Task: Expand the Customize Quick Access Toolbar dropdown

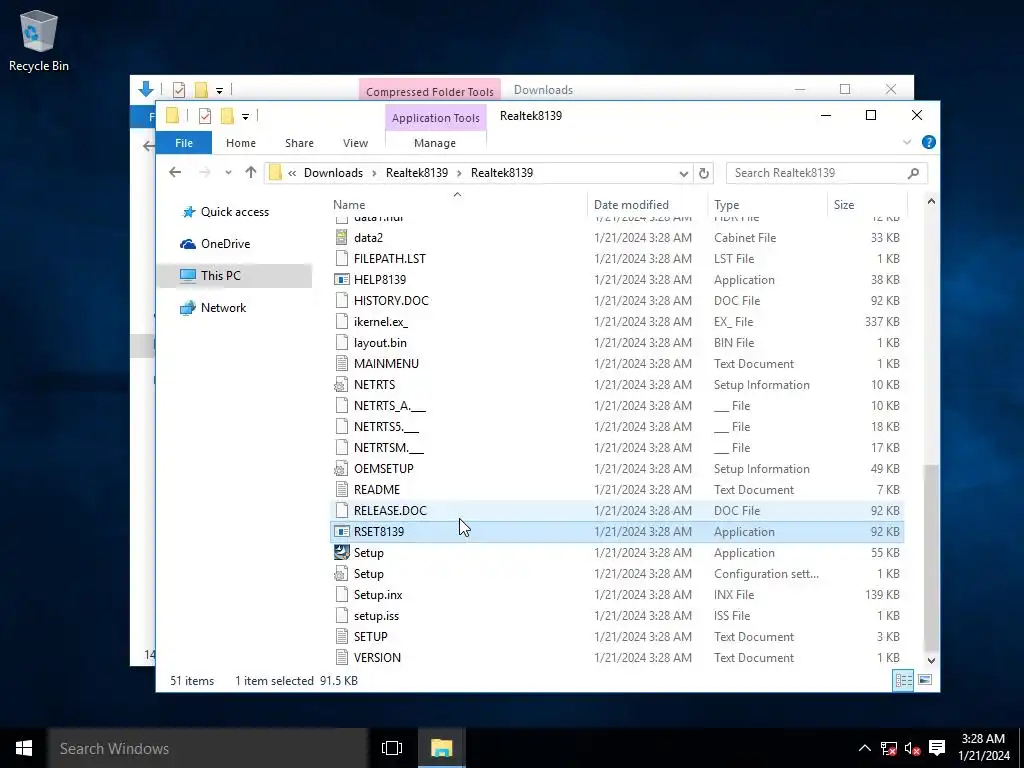Action: [246, 117]
